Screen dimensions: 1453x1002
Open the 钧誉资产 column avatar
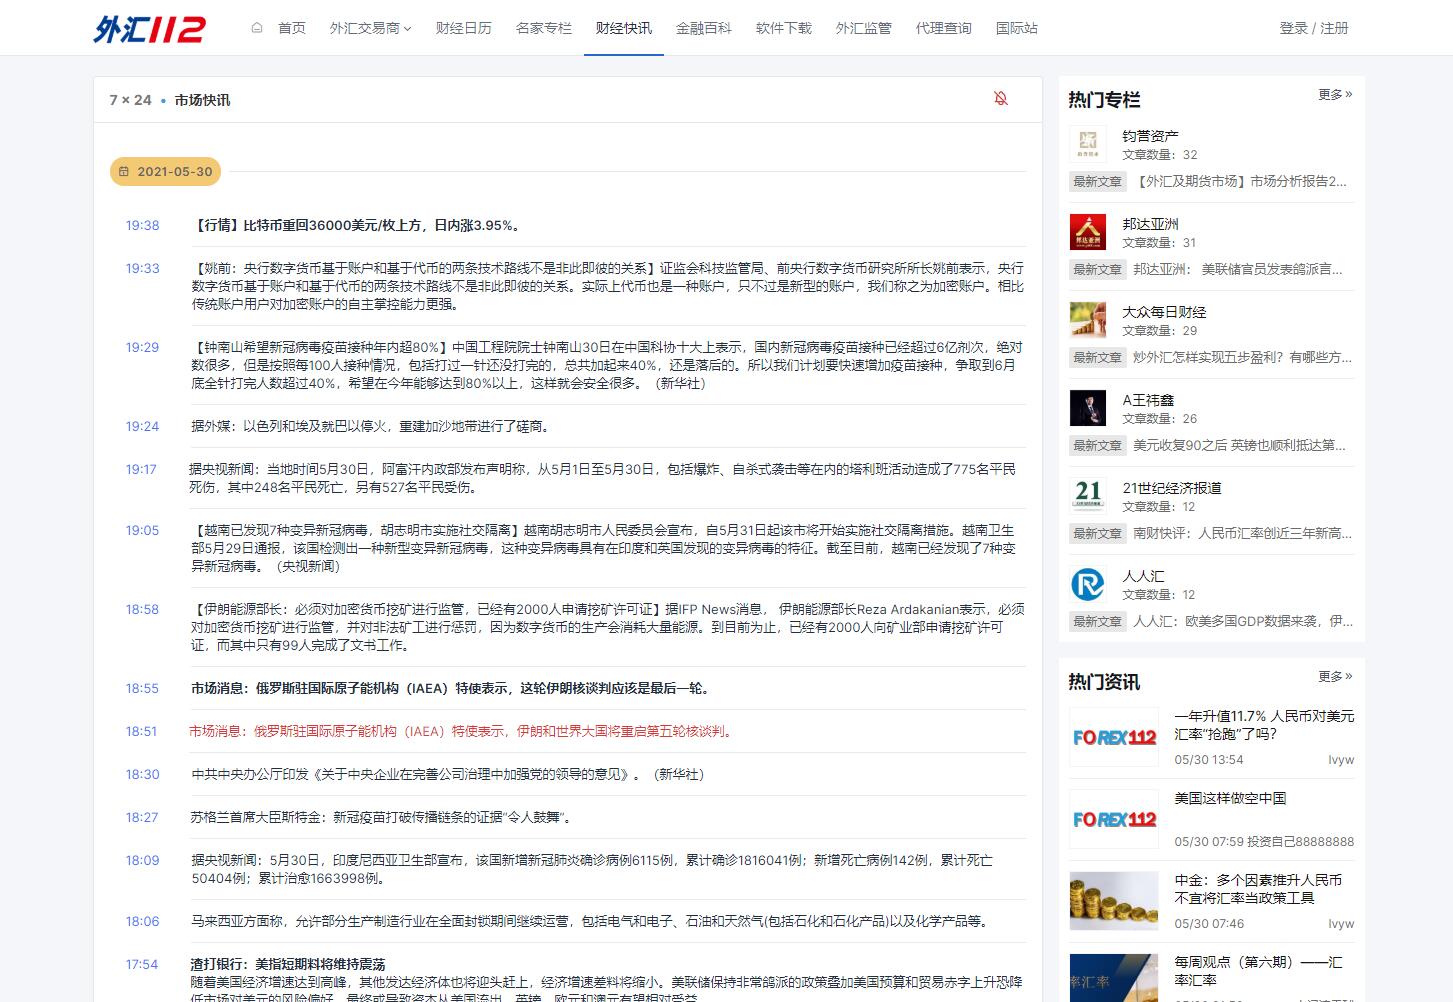[1087, 144]
